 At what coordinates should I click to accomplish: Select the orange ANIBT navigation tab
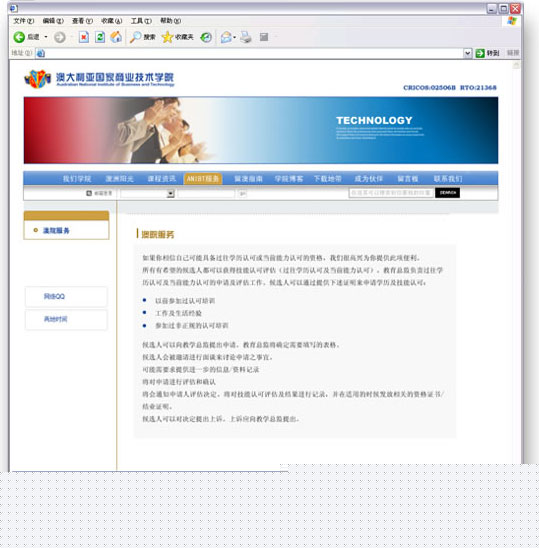tap(203, 179)
